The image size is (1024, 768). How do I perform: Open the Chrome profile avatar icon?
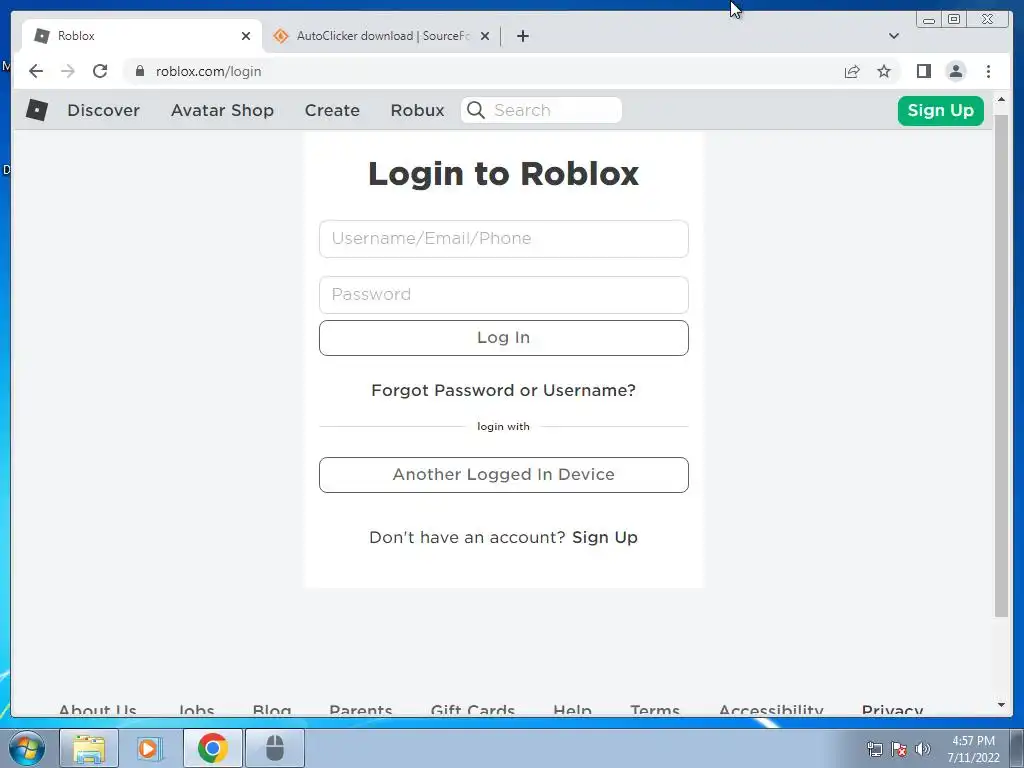[955, 71]
